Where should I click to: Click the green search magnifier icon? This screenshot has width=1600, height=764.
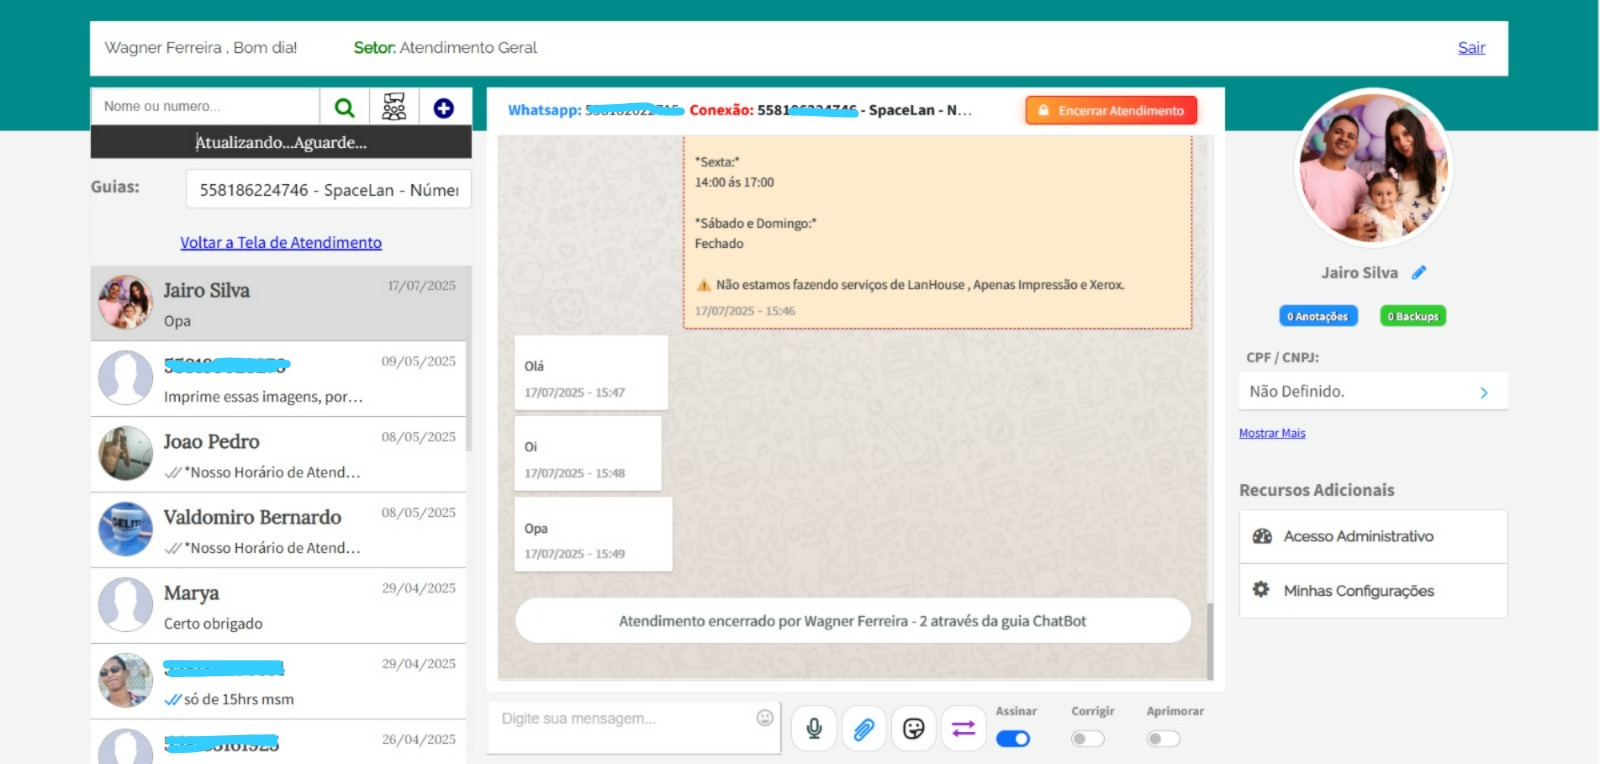point(344,108)
